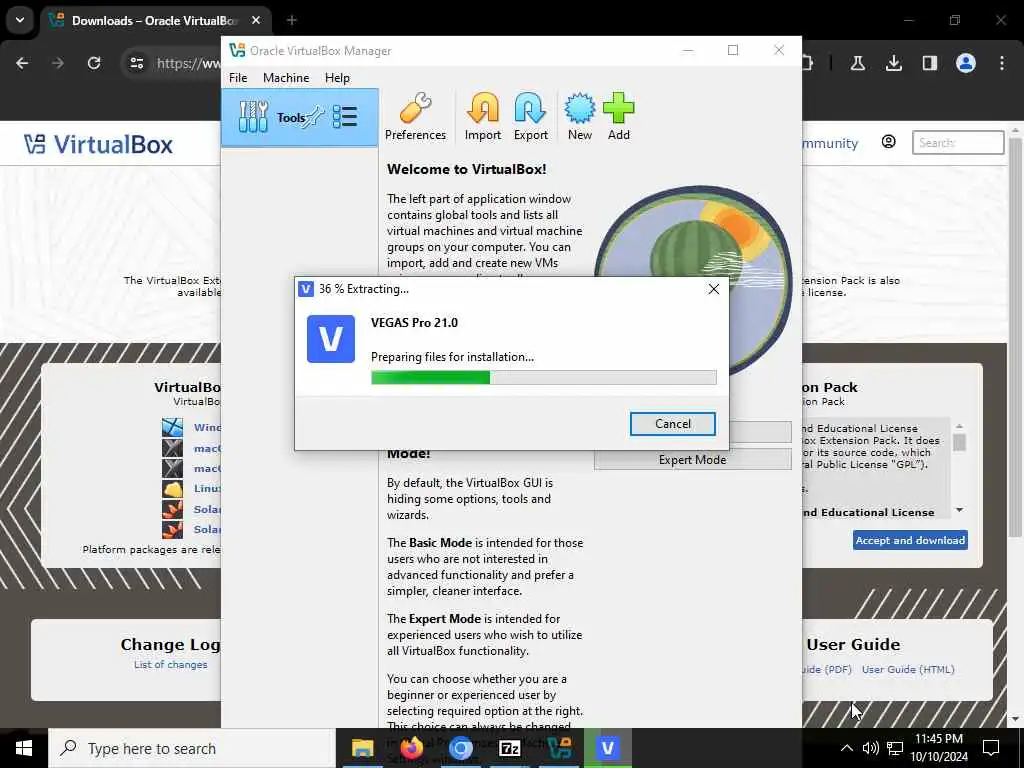Open volume control in tray
Viewport: 1024px width, 768px height.
(x=871, y=748)
